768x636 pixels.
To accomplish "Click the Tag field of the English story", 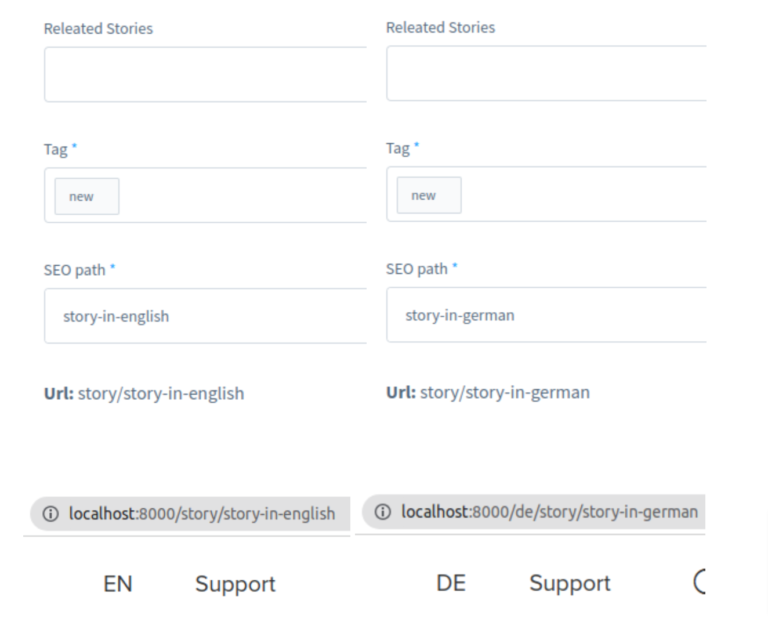I will [x=240, y=196].
